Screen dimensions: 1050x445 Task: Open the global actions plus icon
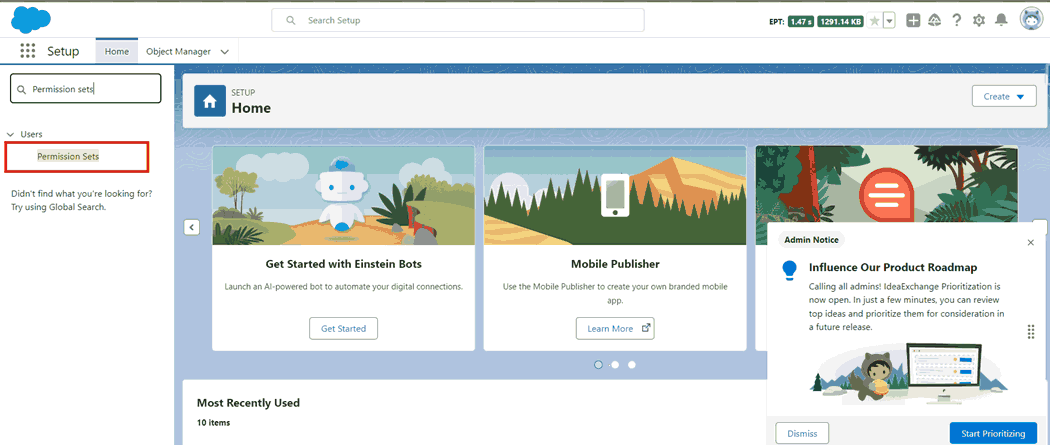pos(913,21)
